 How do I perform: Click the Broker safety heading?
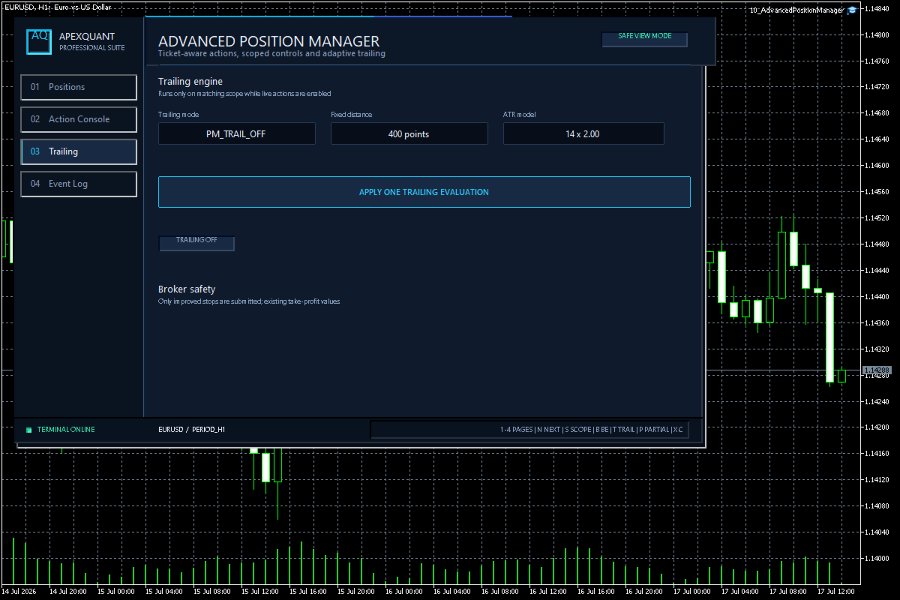point(187,289)
